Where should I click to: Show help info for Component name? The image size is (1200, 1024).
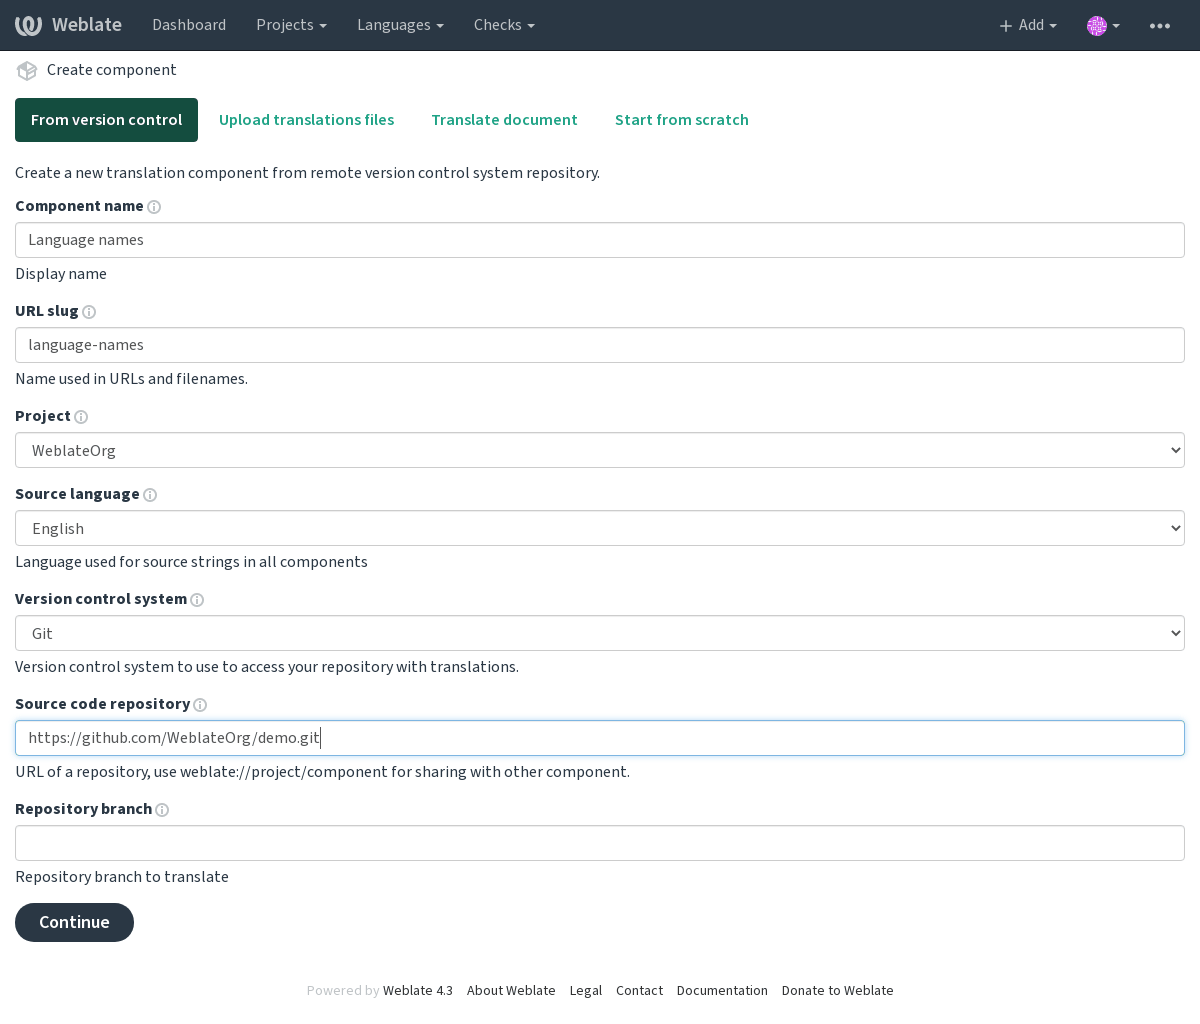pyautogui.click(x=154, y=207)
